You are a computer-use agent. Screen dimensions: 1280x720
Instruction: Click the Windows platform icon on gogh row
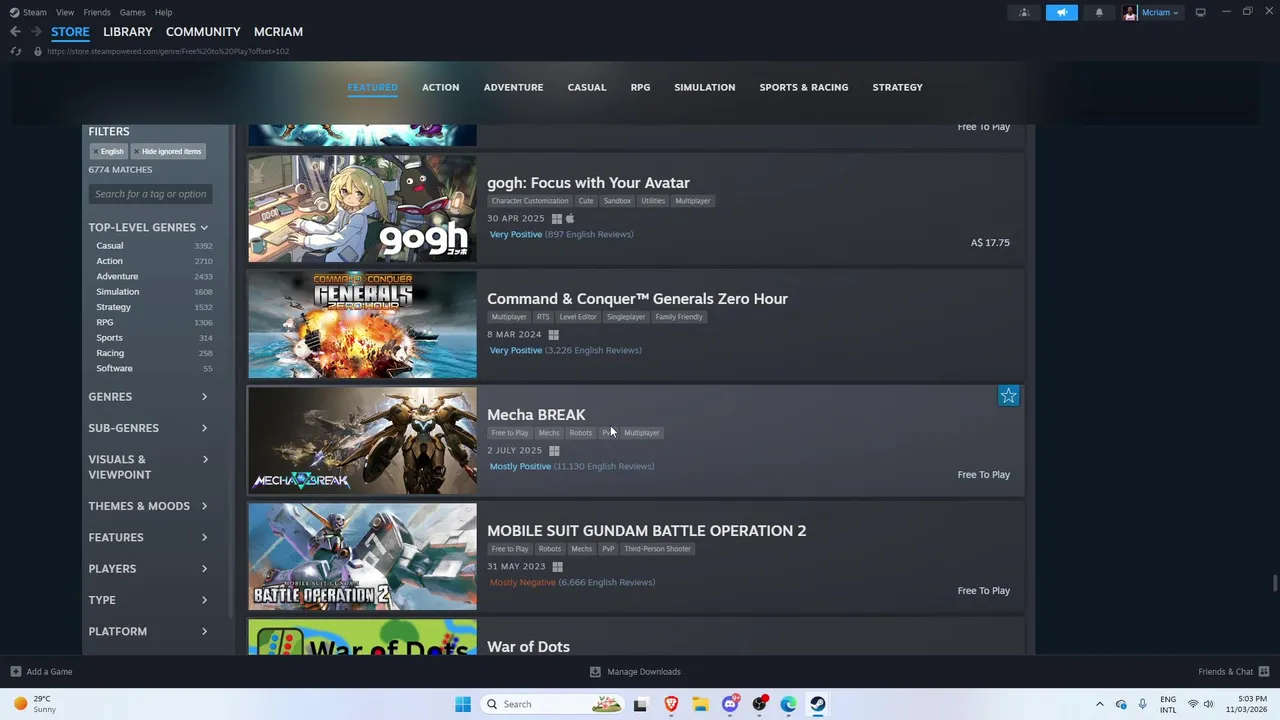click(x=557, y=219)
